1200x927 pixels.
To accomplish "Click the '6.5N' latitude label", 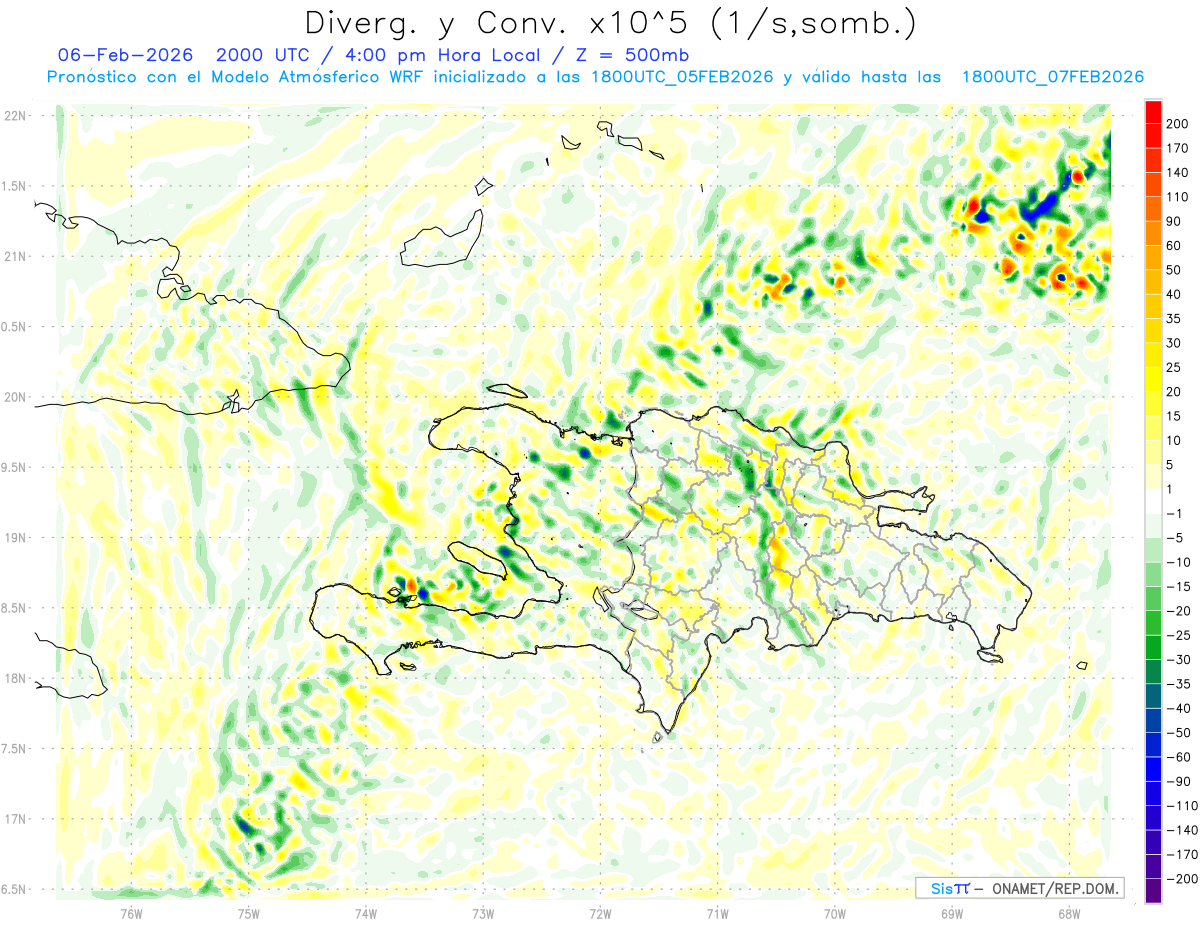I will pos(14,889).
